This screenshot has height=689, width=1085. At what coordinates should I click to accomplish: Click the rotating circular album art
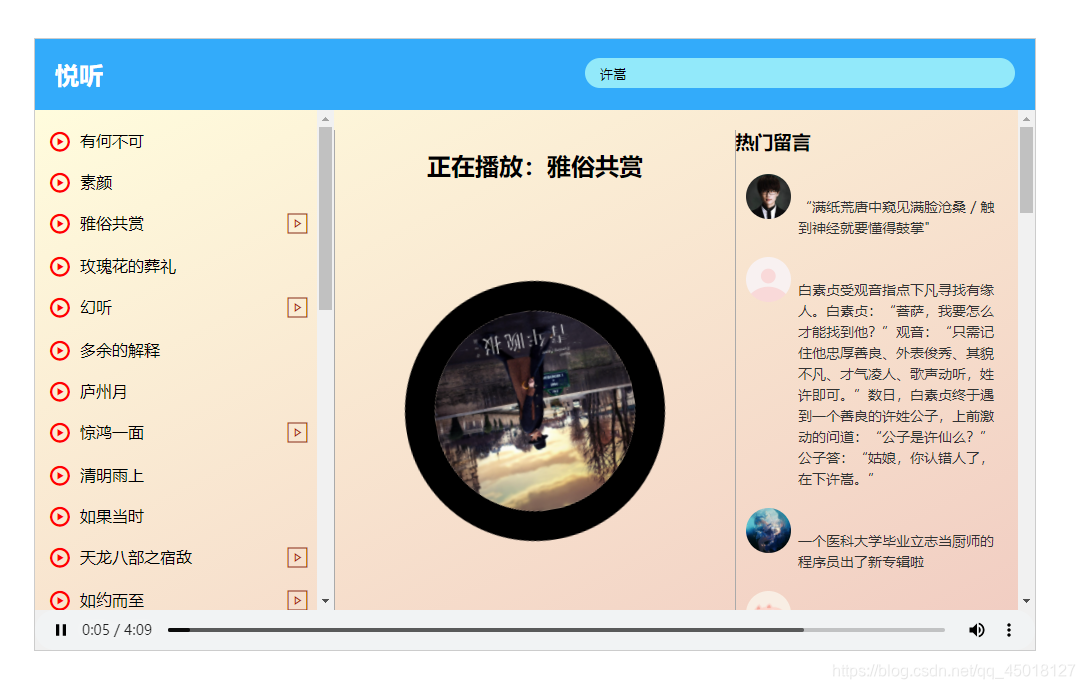pos(537,409)
